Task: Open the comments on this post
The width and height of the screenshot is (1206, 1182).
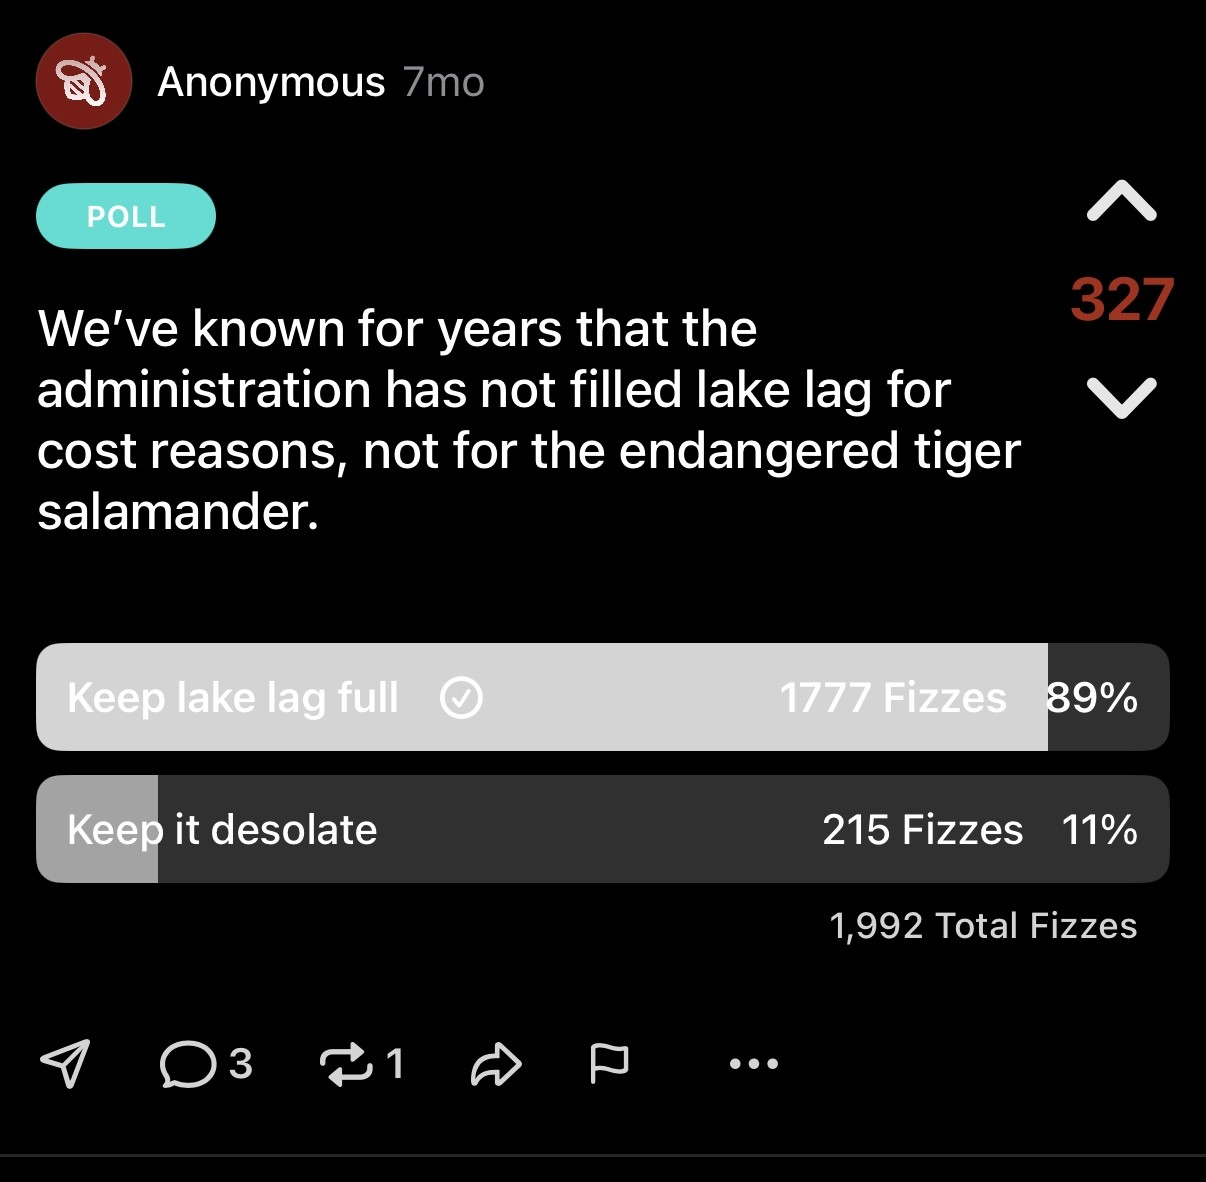Action: tap(190, 1063)
